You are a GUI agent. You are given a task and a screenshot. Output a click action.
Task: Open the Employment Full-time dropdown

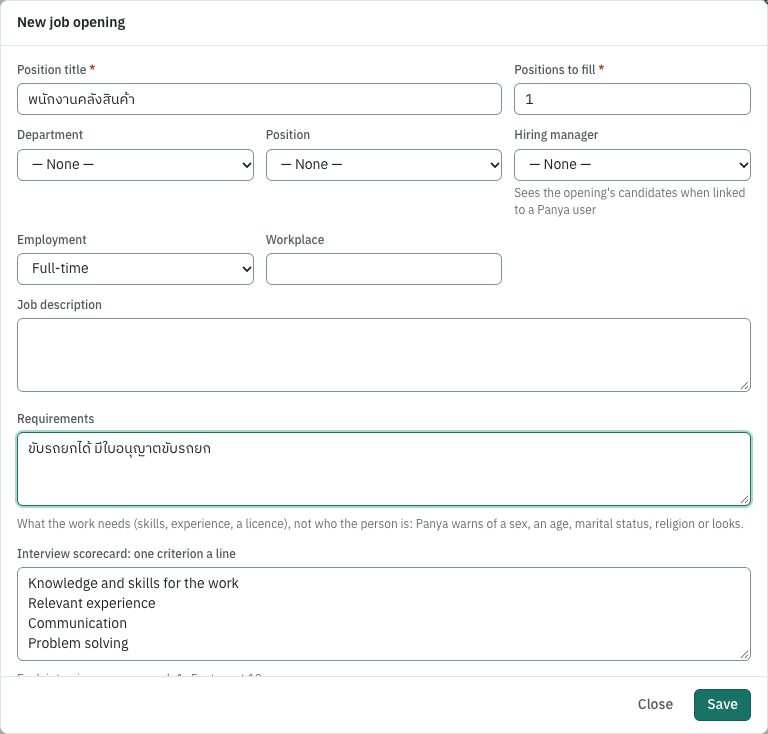click(x=135, y=269)
